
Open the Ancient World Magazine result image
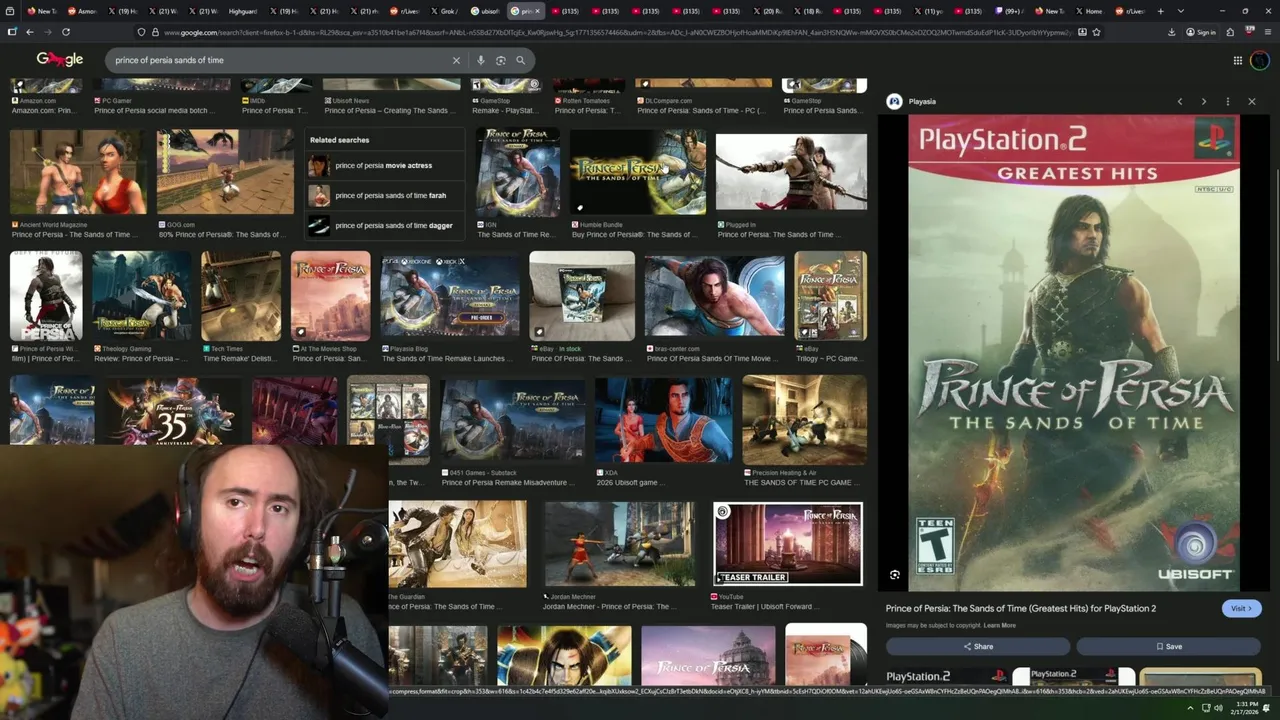(x=77, y=172)
